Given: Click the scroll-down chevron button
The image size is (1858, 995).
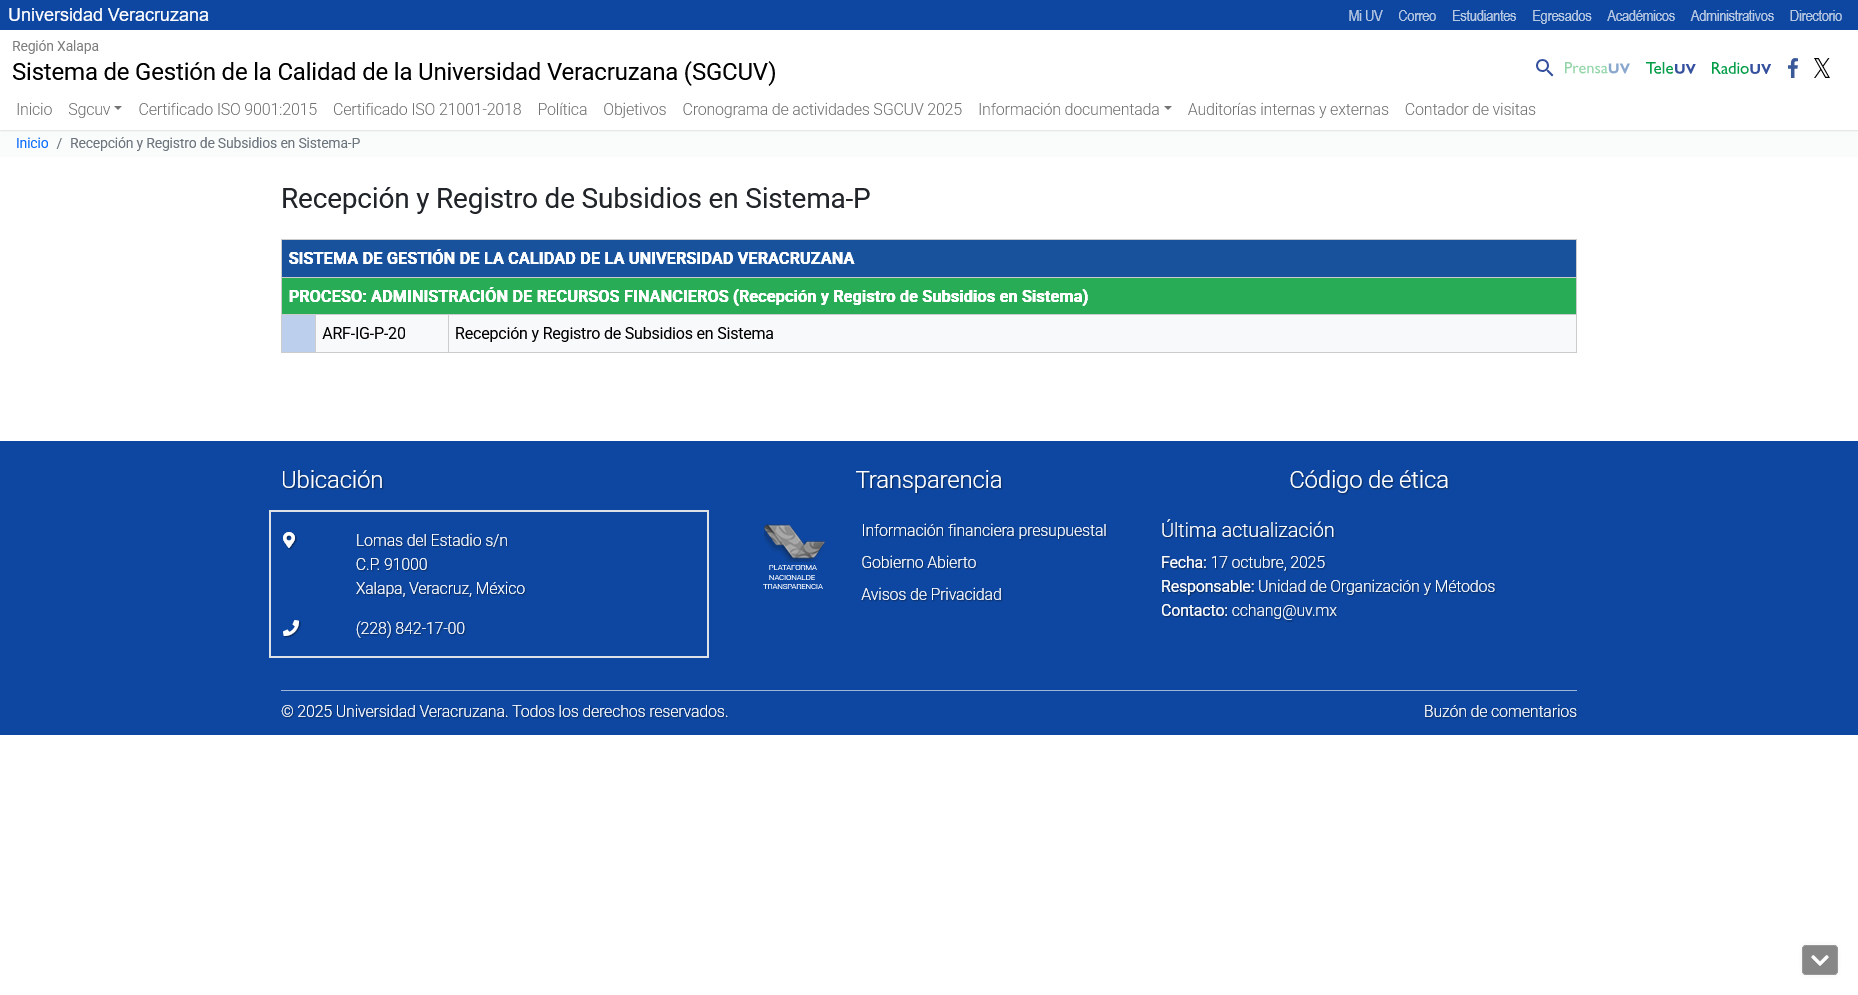Looking at the screenshot, I should point(1819,960).
